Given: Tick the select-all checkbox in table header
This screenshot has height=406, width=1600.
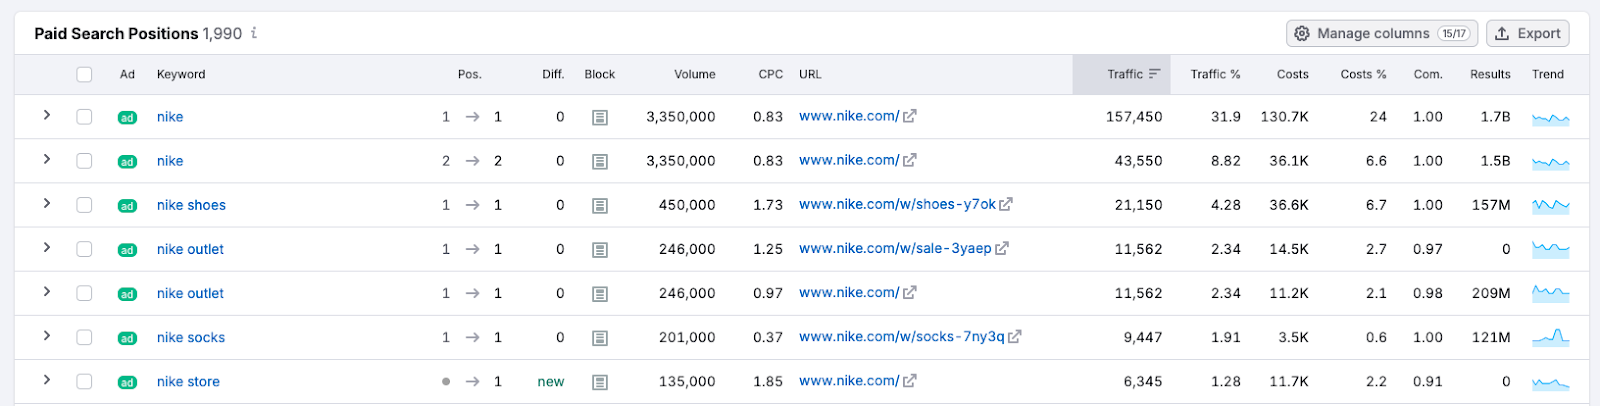Looking at the screenshot, I should 84,74.
